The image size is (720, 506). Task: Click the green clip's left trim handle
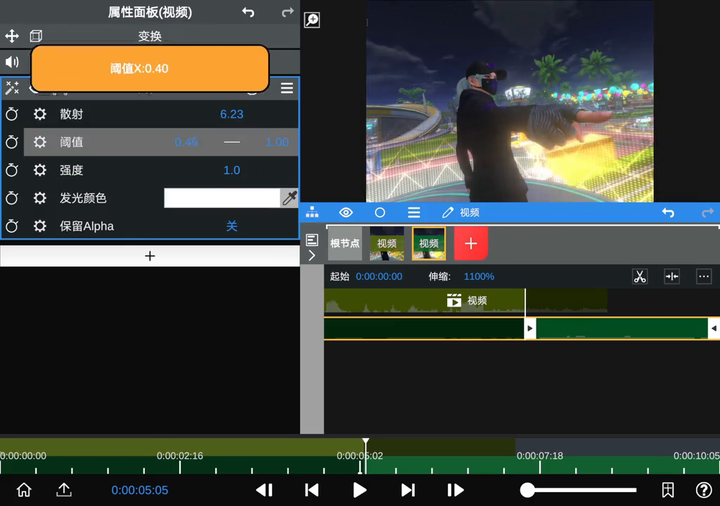point(530,328)
